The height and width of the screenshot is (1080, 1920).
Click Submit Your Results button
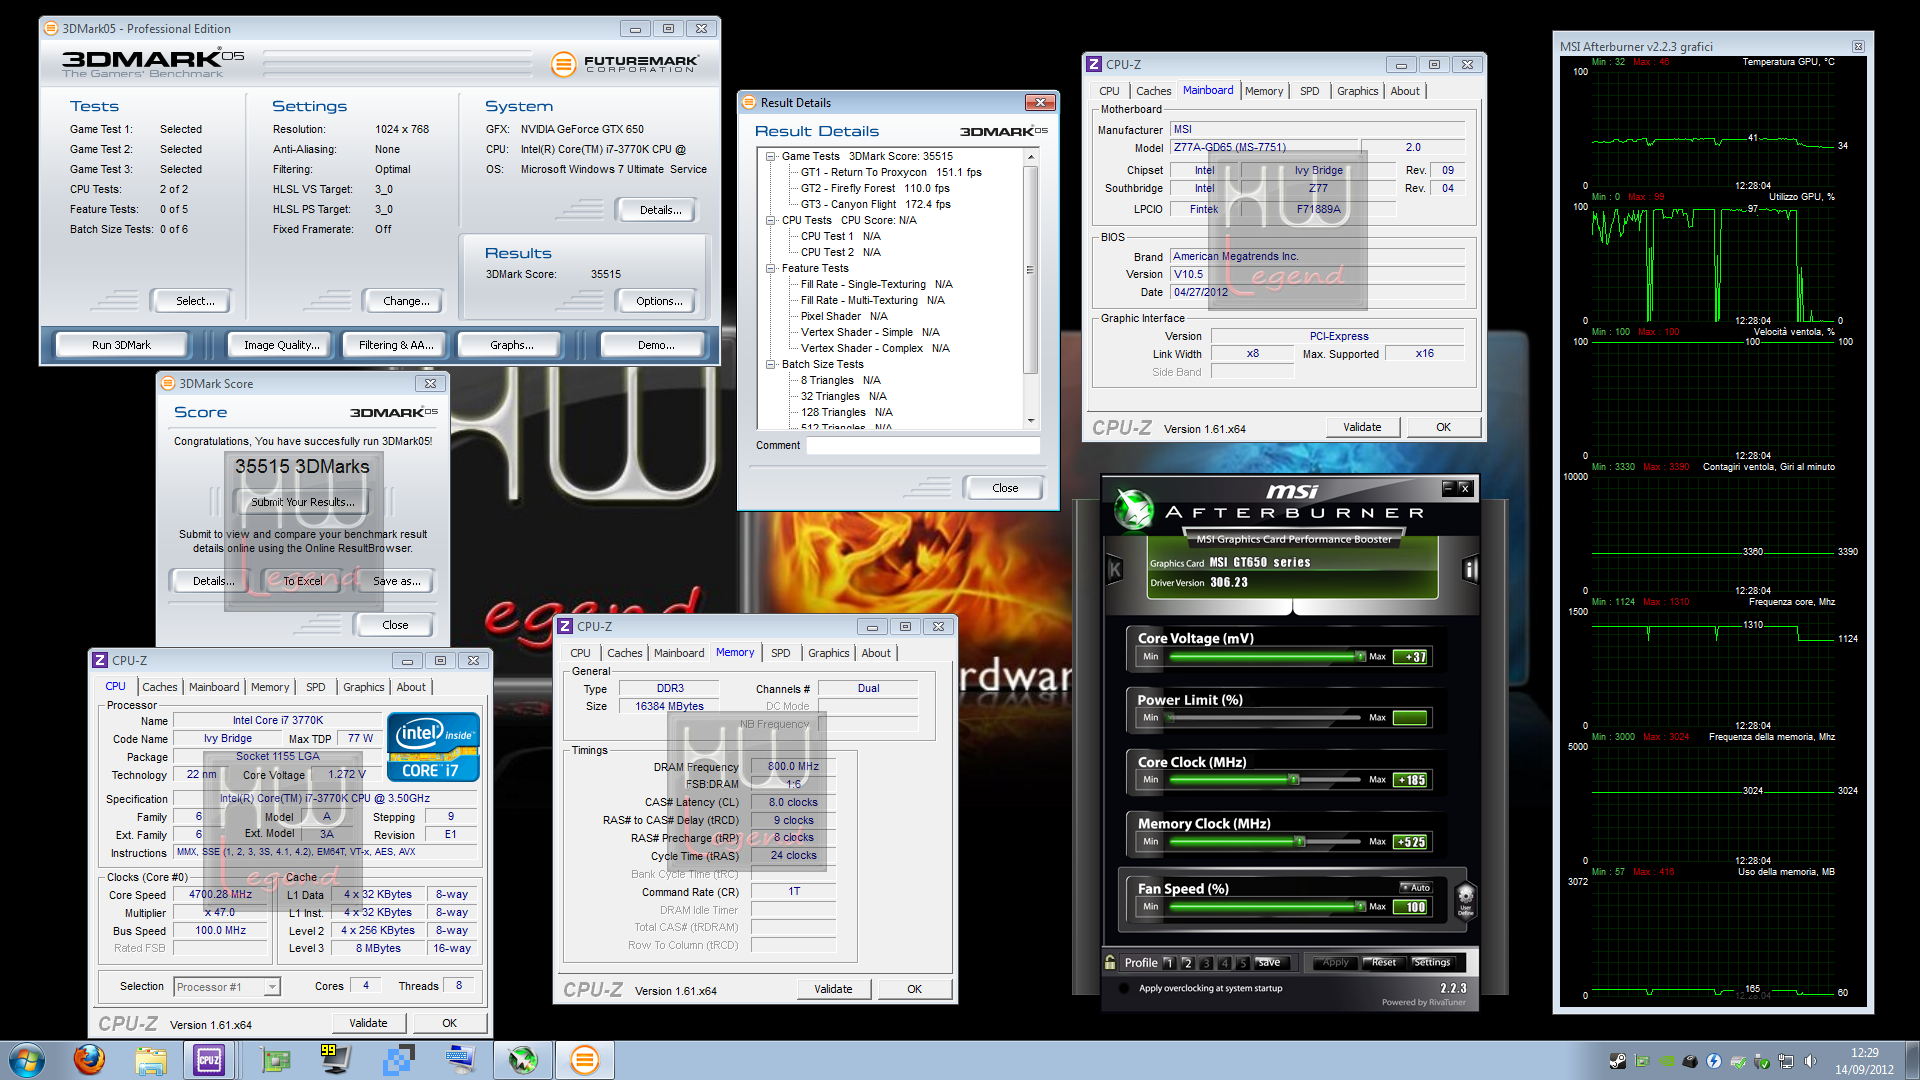[301, 502]
